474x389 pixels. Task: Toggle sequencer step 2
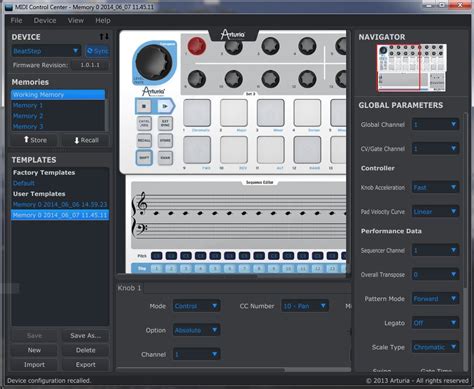[171, 268]
